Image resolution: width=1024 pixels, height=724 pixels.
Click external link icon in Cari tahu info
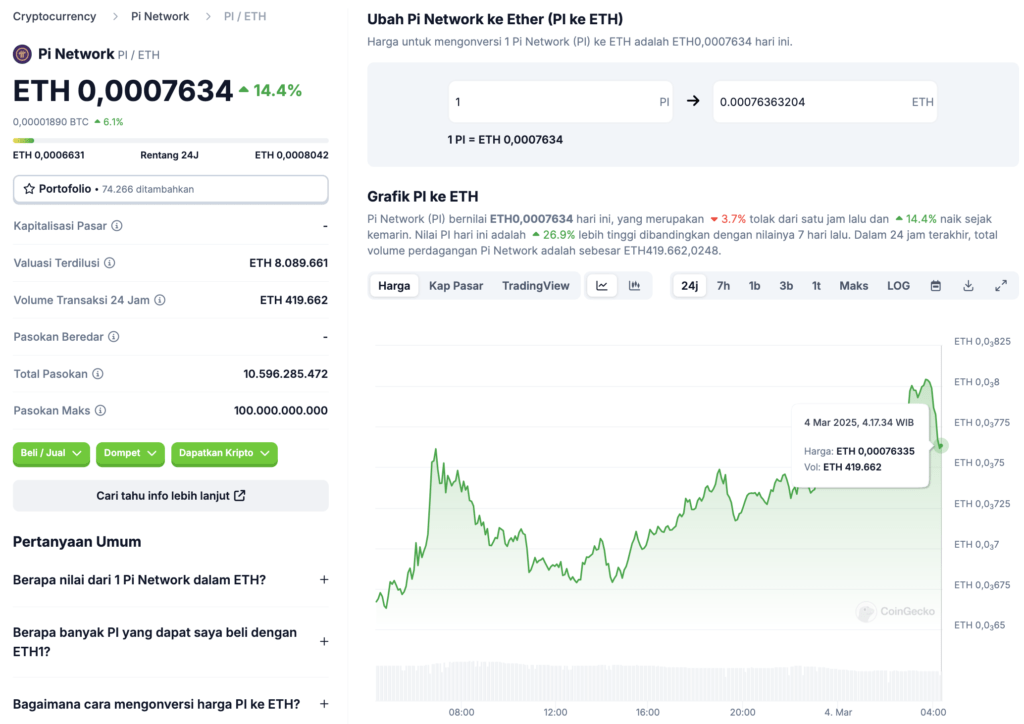(240, 496)
